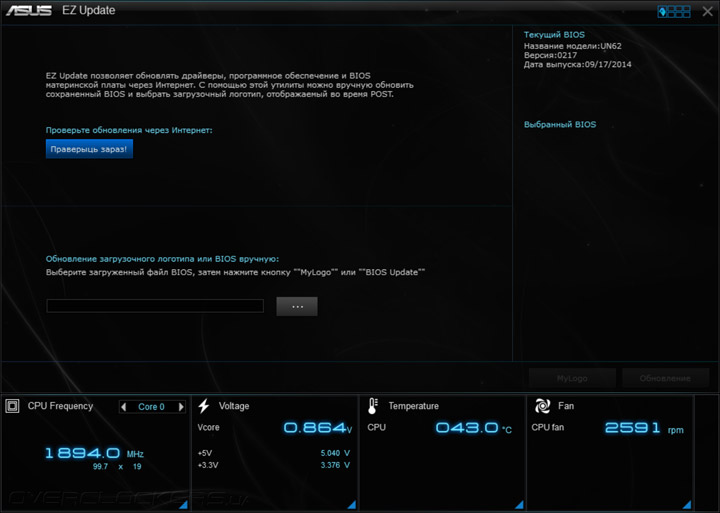The image size is (720, 513).
Task: Open file browser with the ... button
Action: [x=297, y=306]
